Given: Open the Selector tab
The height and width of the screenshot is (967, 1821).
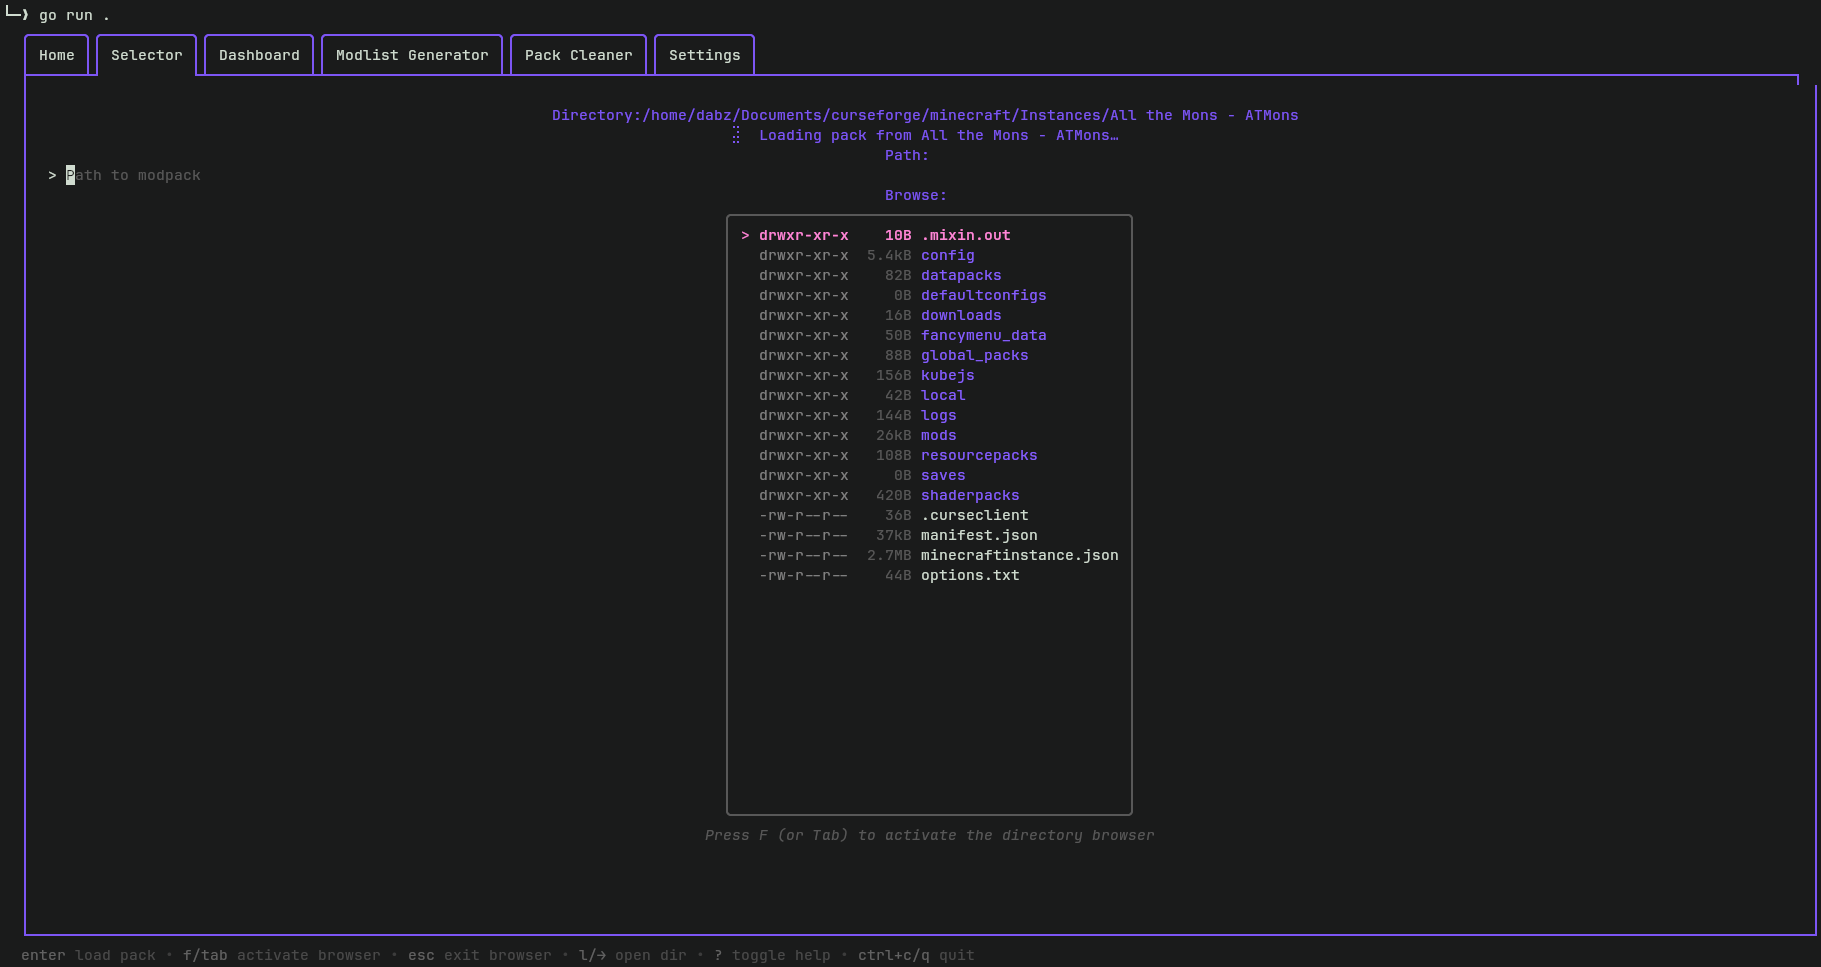Looking at the screenshot, I should pos(147,55).
